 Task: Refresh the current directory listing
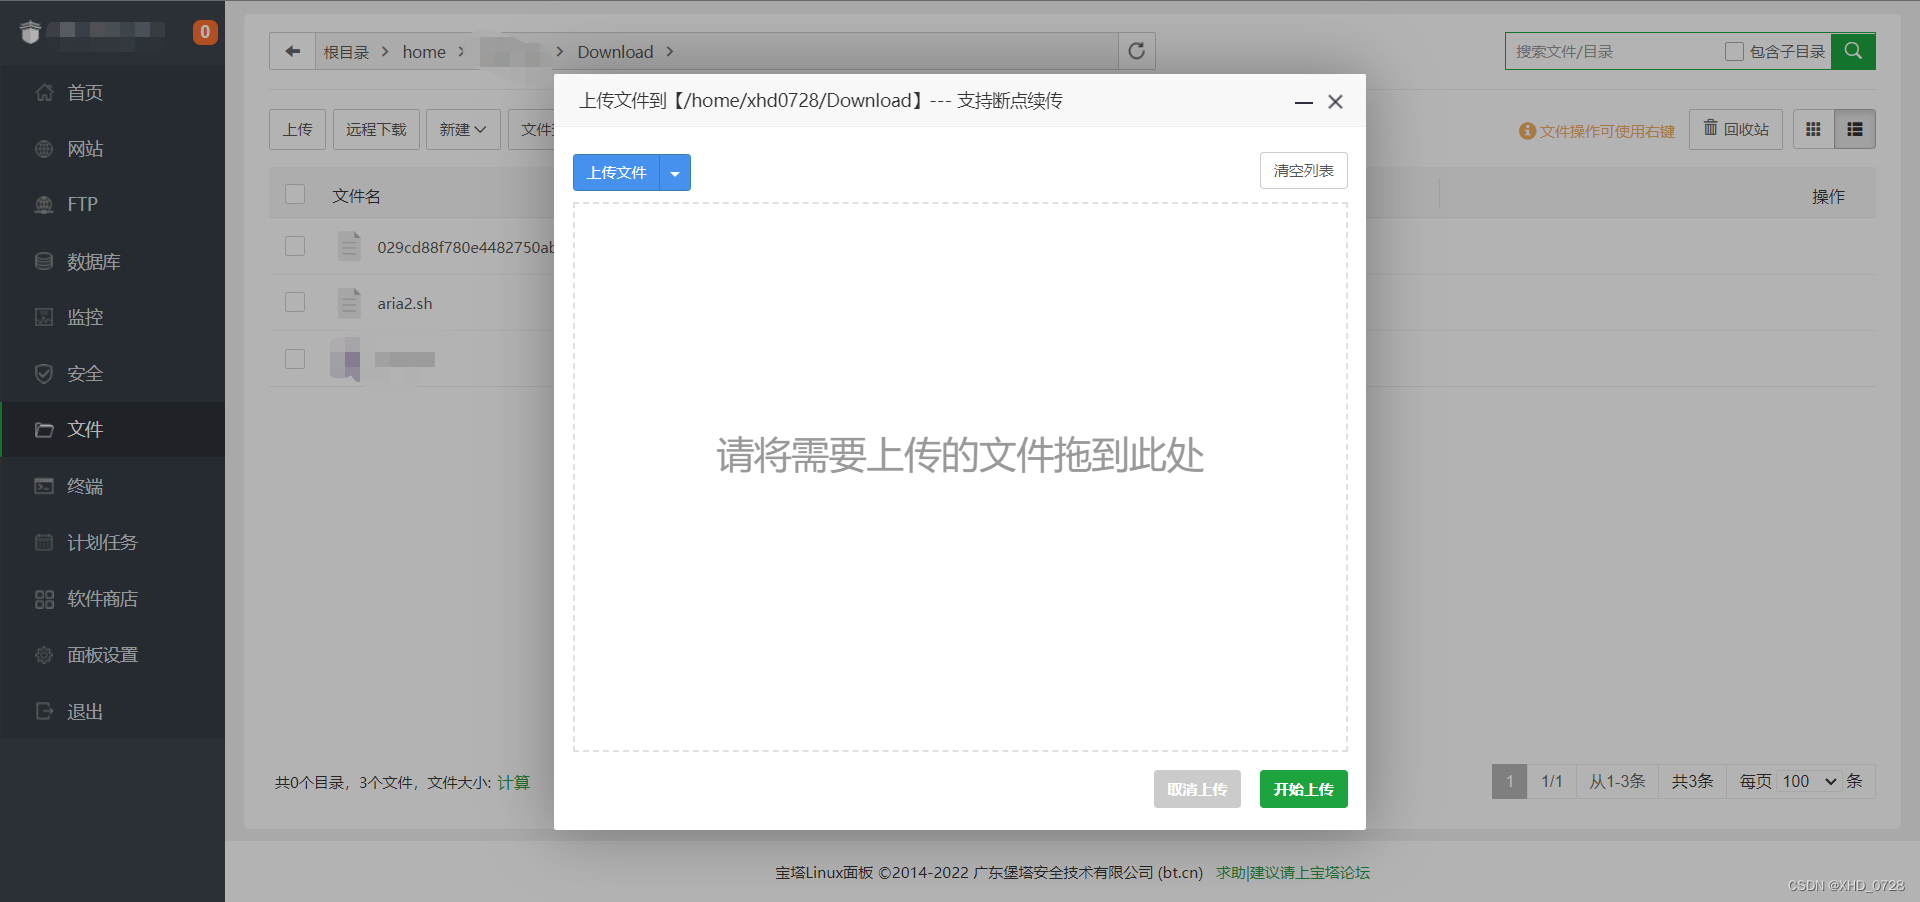click(1135, 51)
